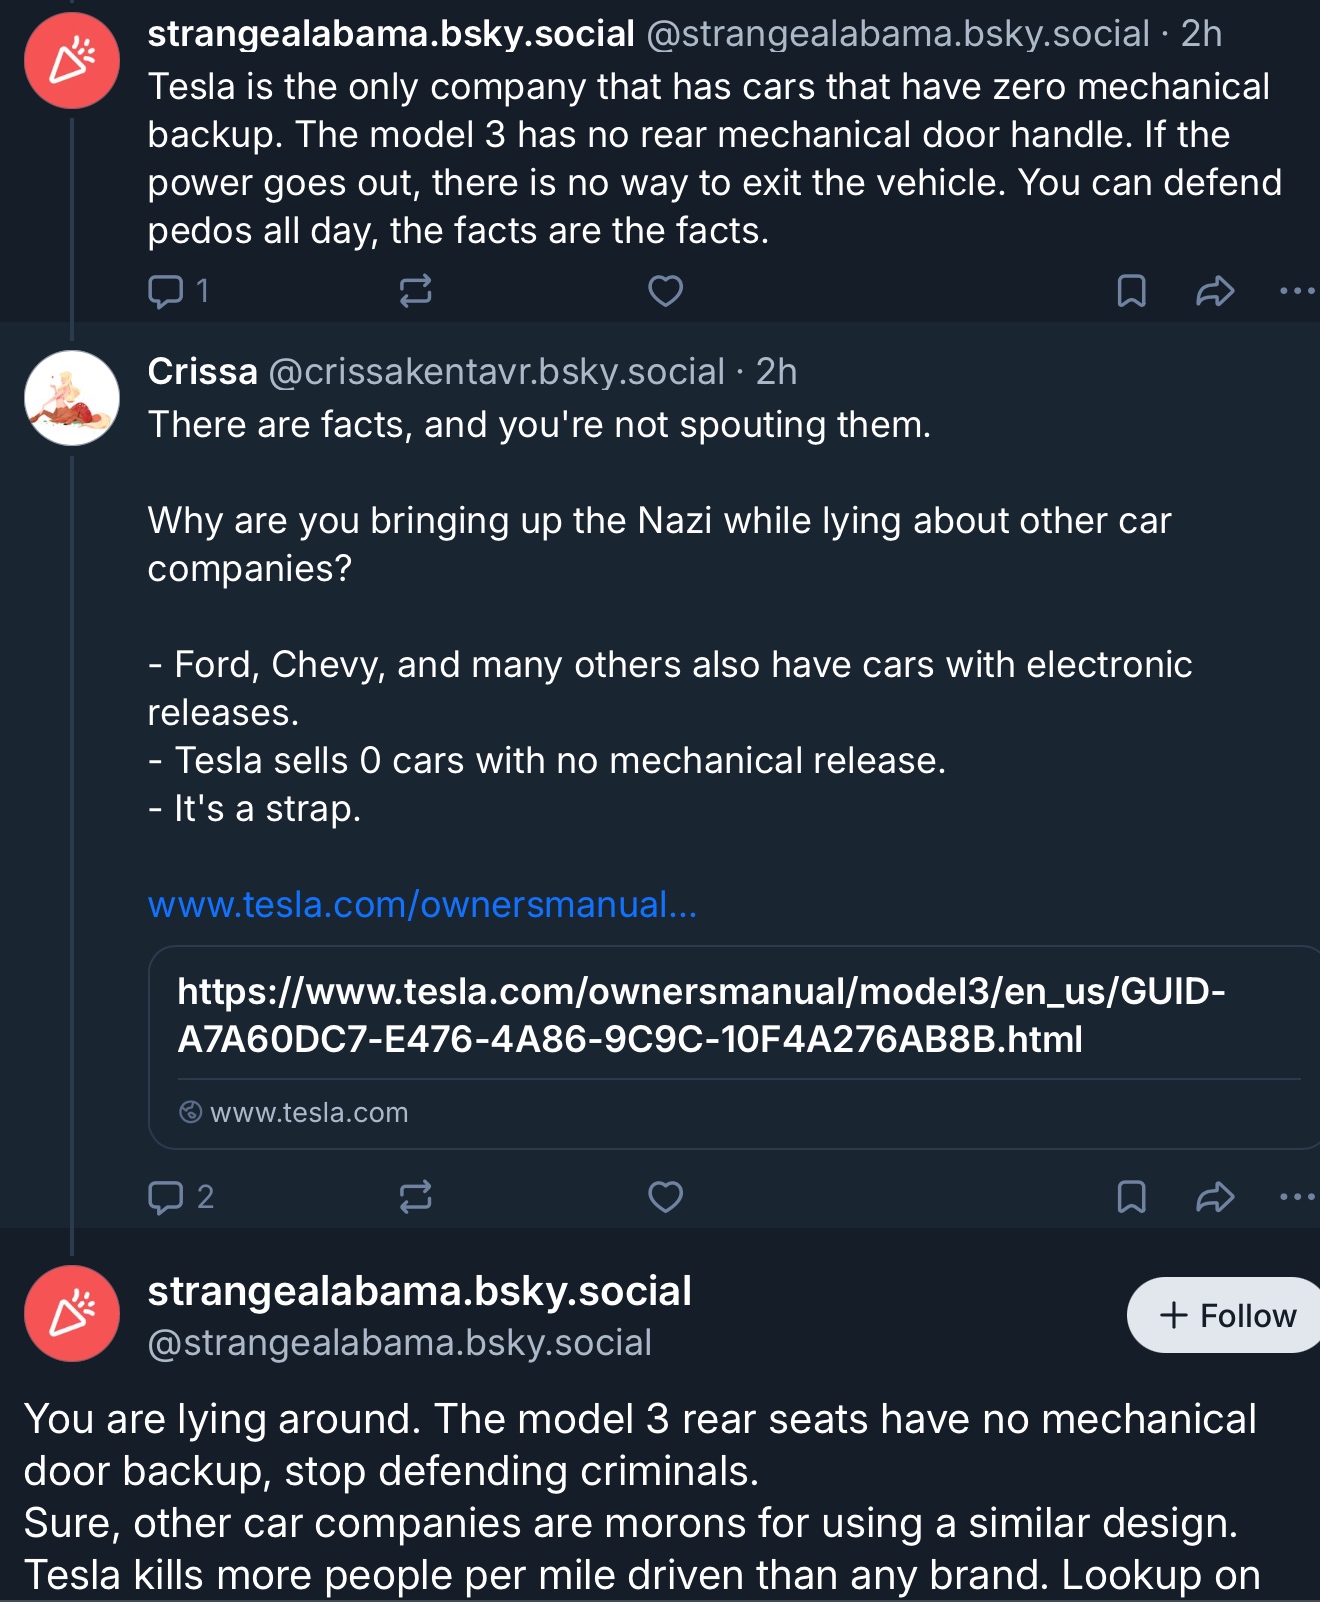Viewport: 1320px width, 1602px height.
Task: Open more options on strangealabama's first post
Action: pos(1297,291)
